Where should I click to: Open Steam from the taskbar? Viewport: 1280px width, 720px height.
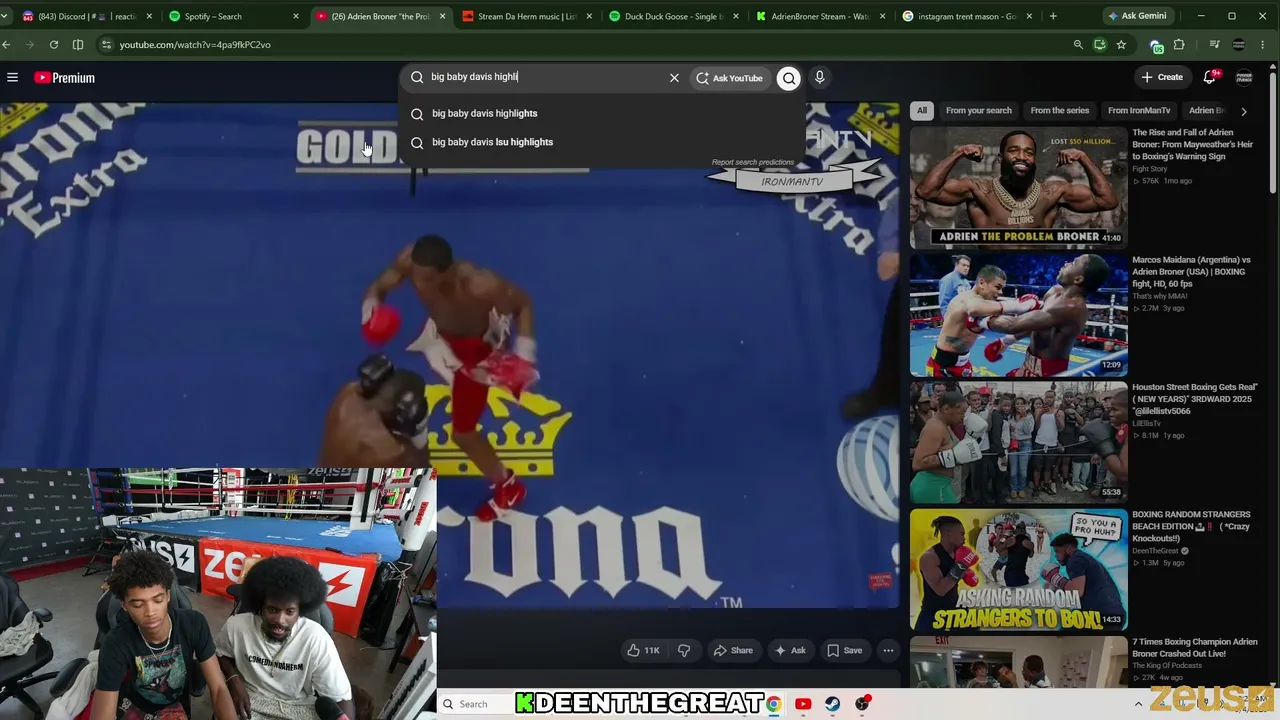[x=832, y=704]
